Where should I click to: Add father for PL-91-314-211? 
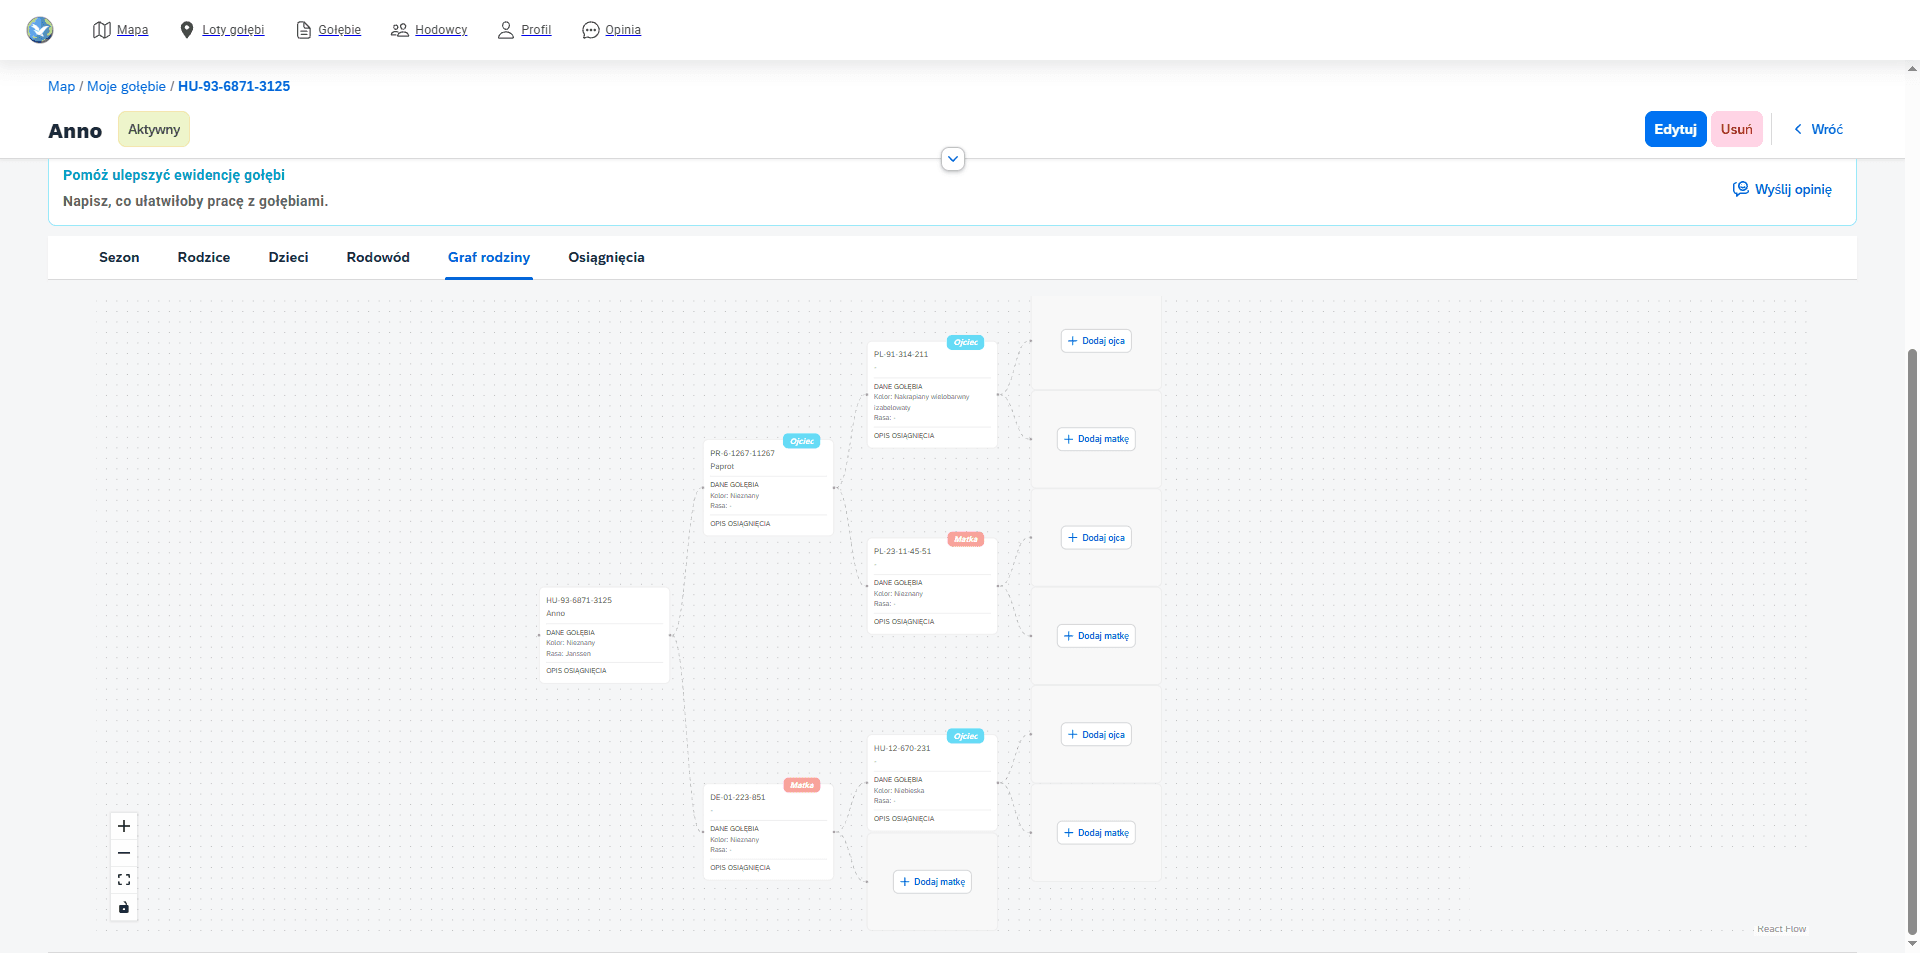tap(1096, 341)
